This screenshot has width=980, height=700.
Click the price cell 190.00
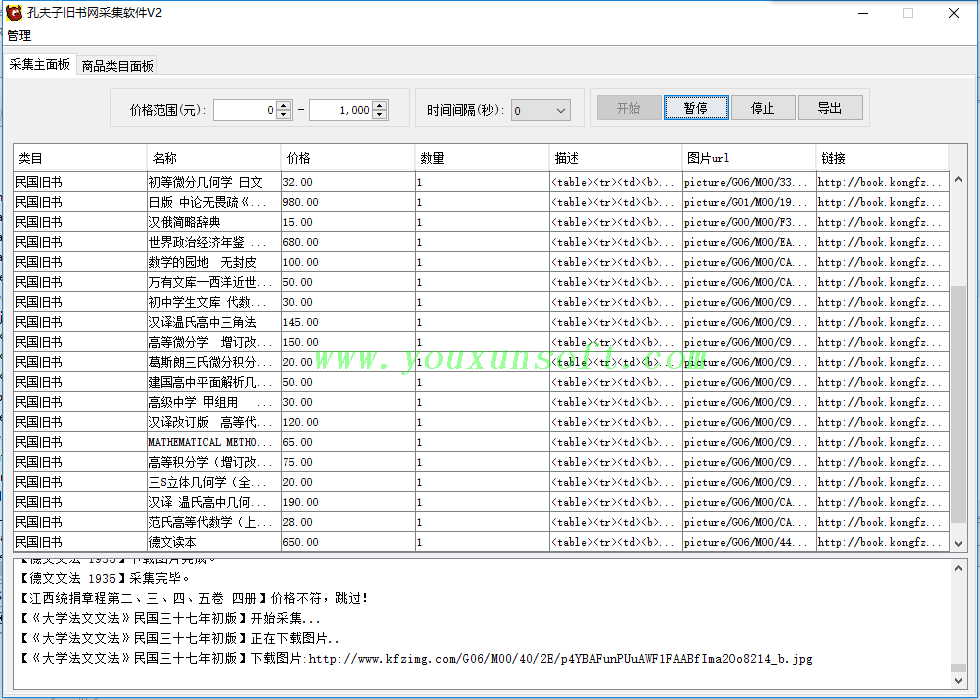click(348, 502)
